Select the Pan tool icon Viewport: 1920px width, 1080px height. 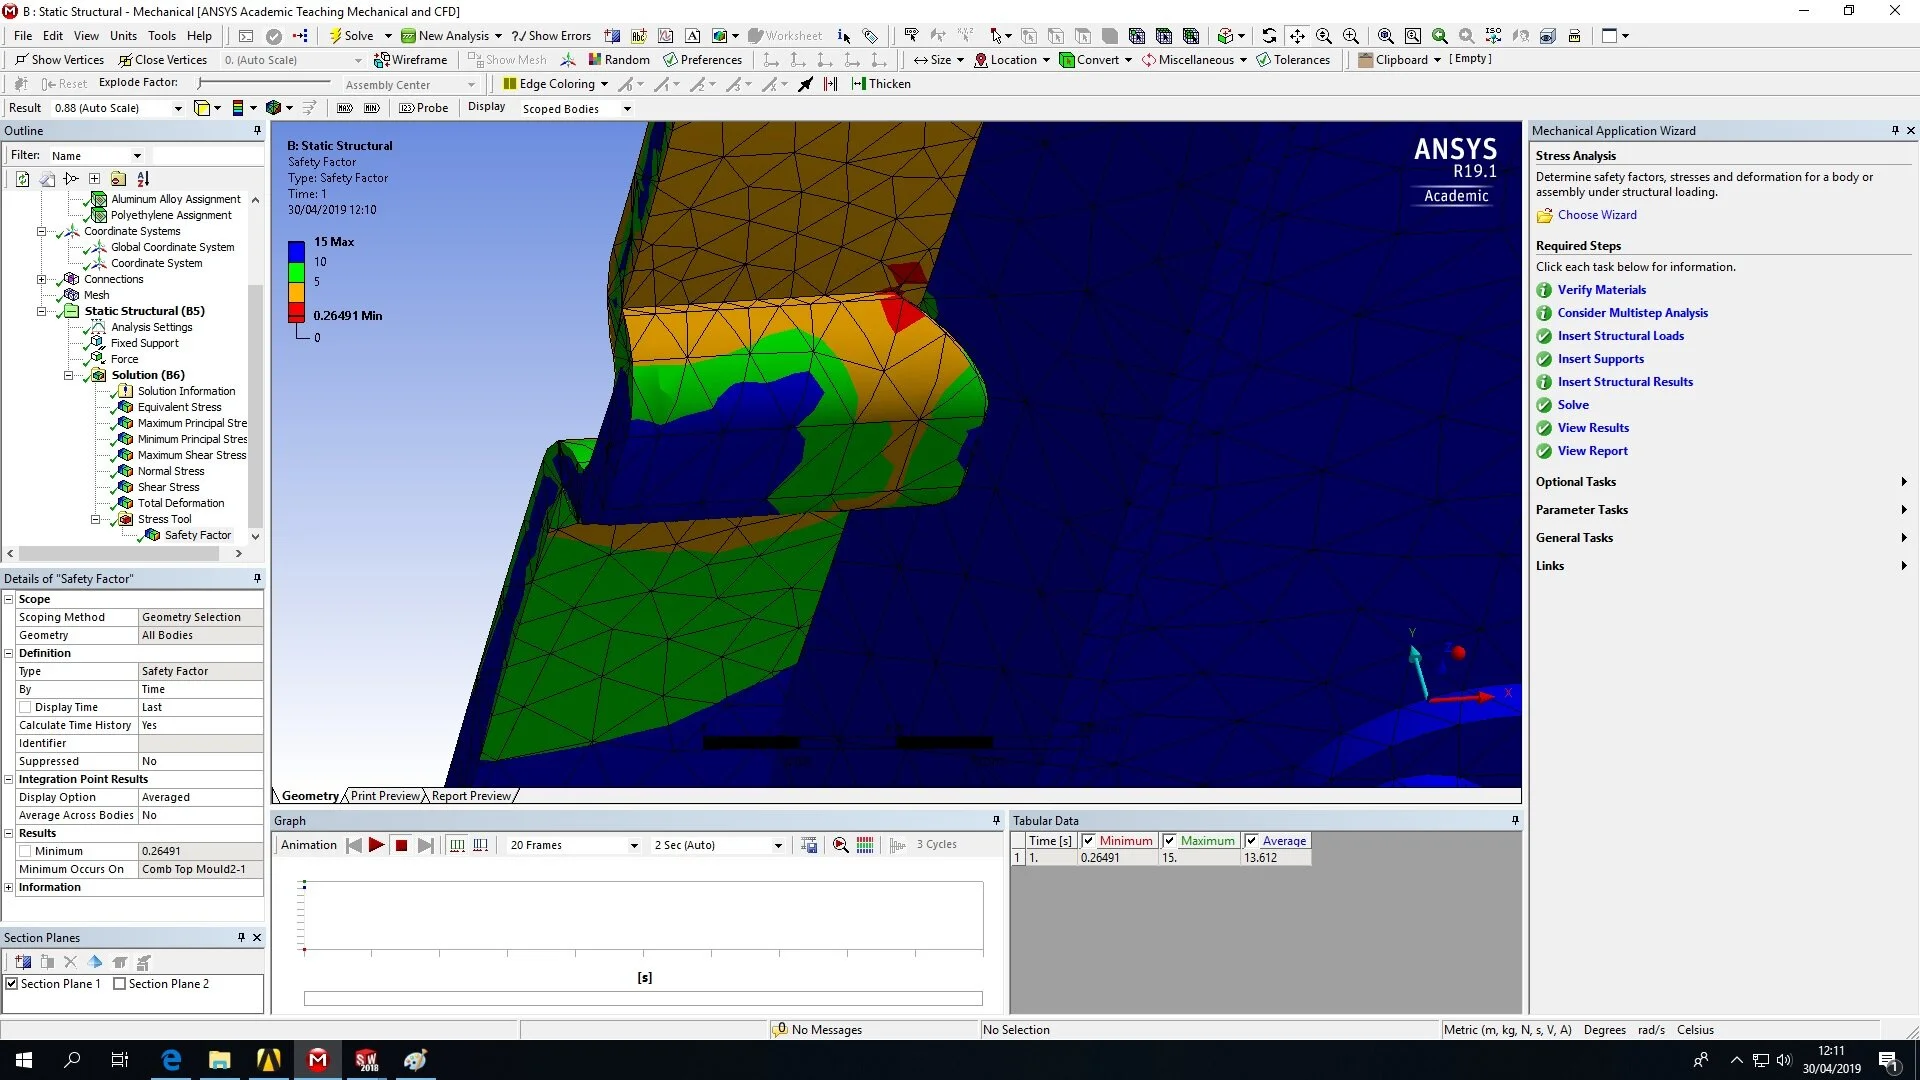[1297, 35]
